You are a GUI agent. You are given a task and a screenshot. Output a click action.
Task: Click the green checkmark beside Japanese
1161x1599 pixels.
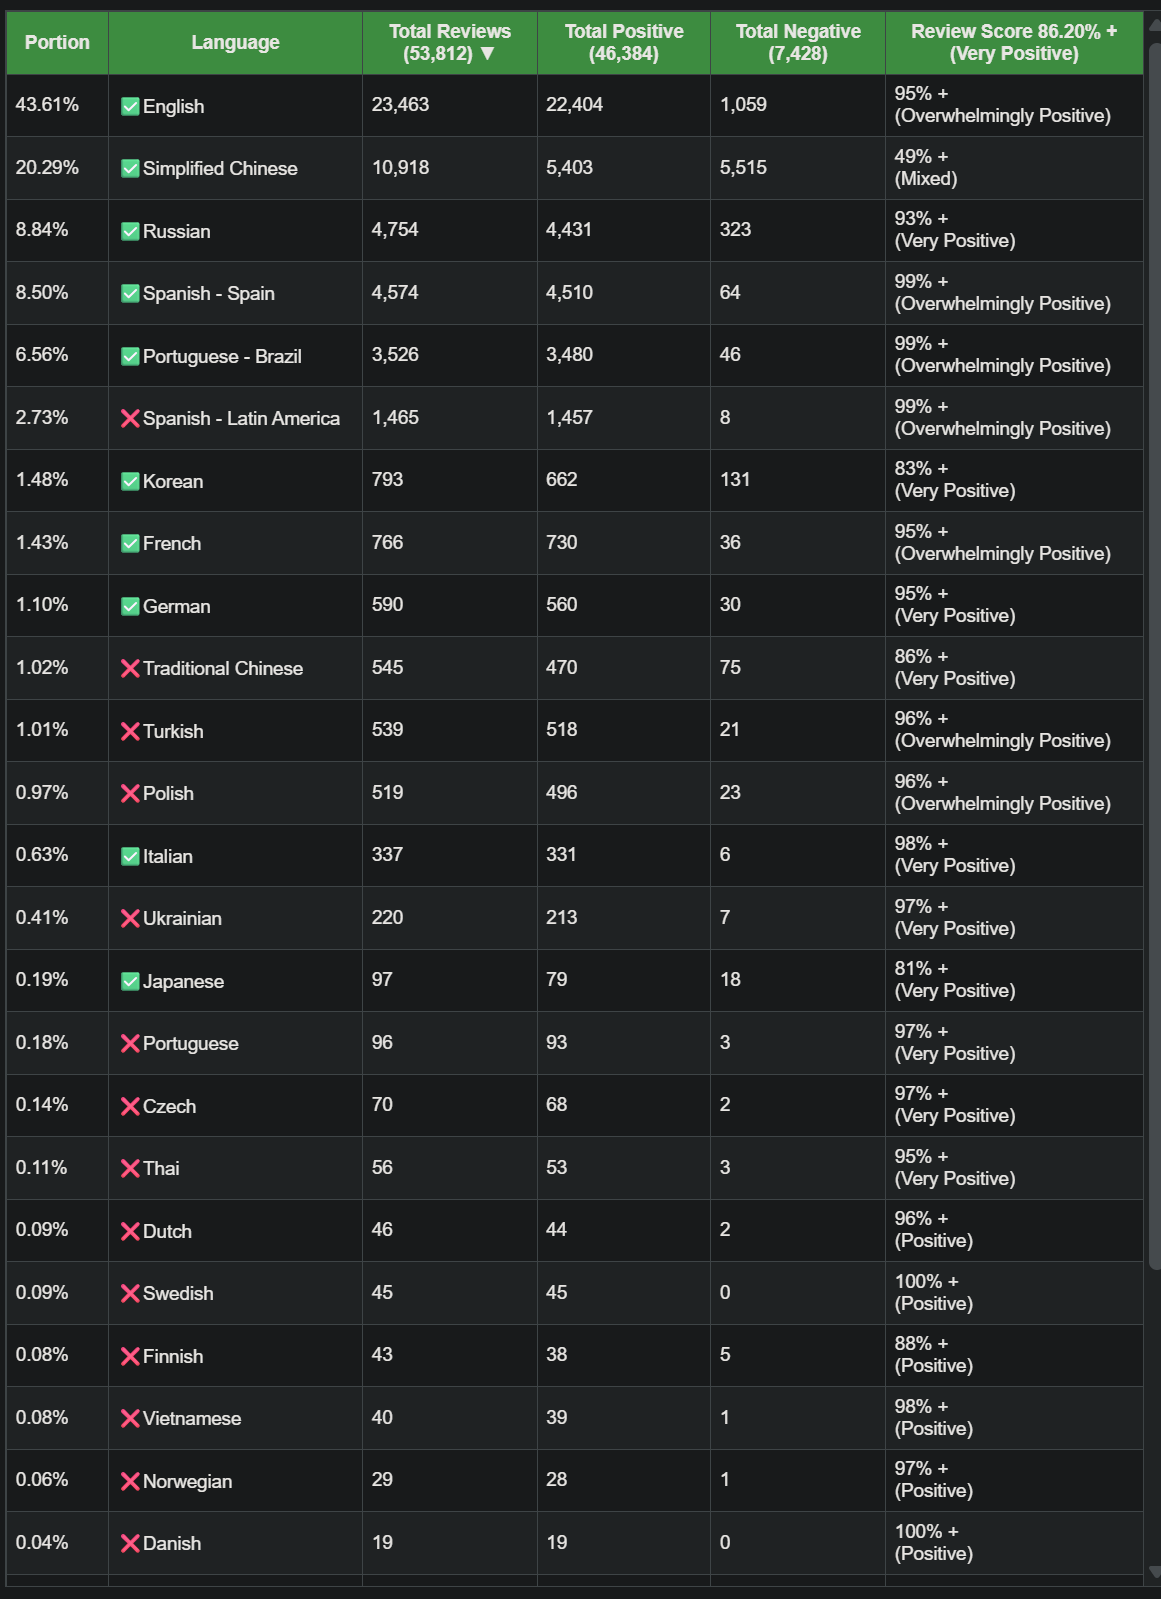pos(130,982)
